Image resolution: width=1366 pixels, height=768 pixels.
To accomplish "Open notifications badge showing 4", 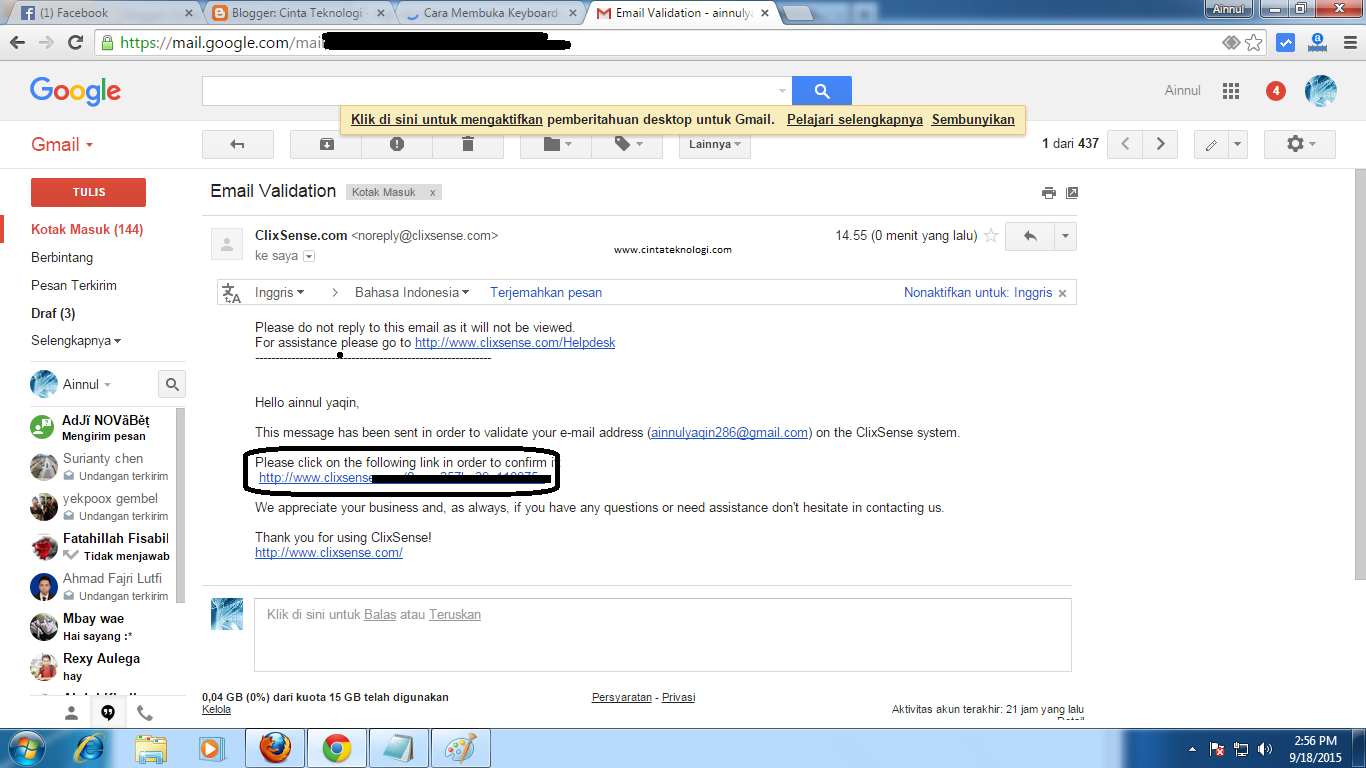I will 1276,91.
